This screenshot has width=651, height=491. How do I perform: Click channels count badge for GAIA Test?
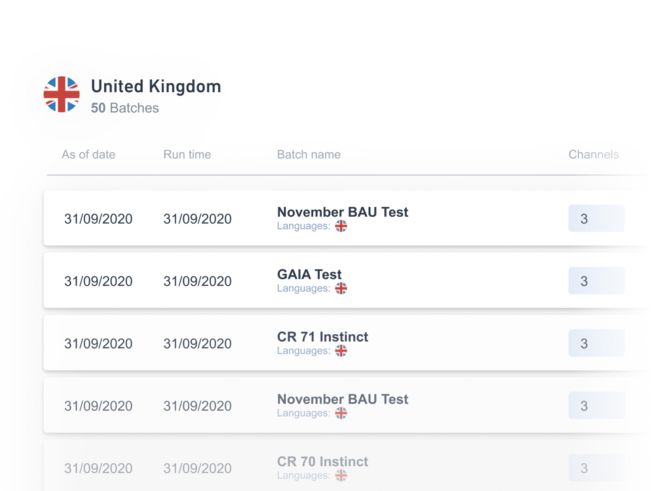pyautogui.click(x=595, y=281)
